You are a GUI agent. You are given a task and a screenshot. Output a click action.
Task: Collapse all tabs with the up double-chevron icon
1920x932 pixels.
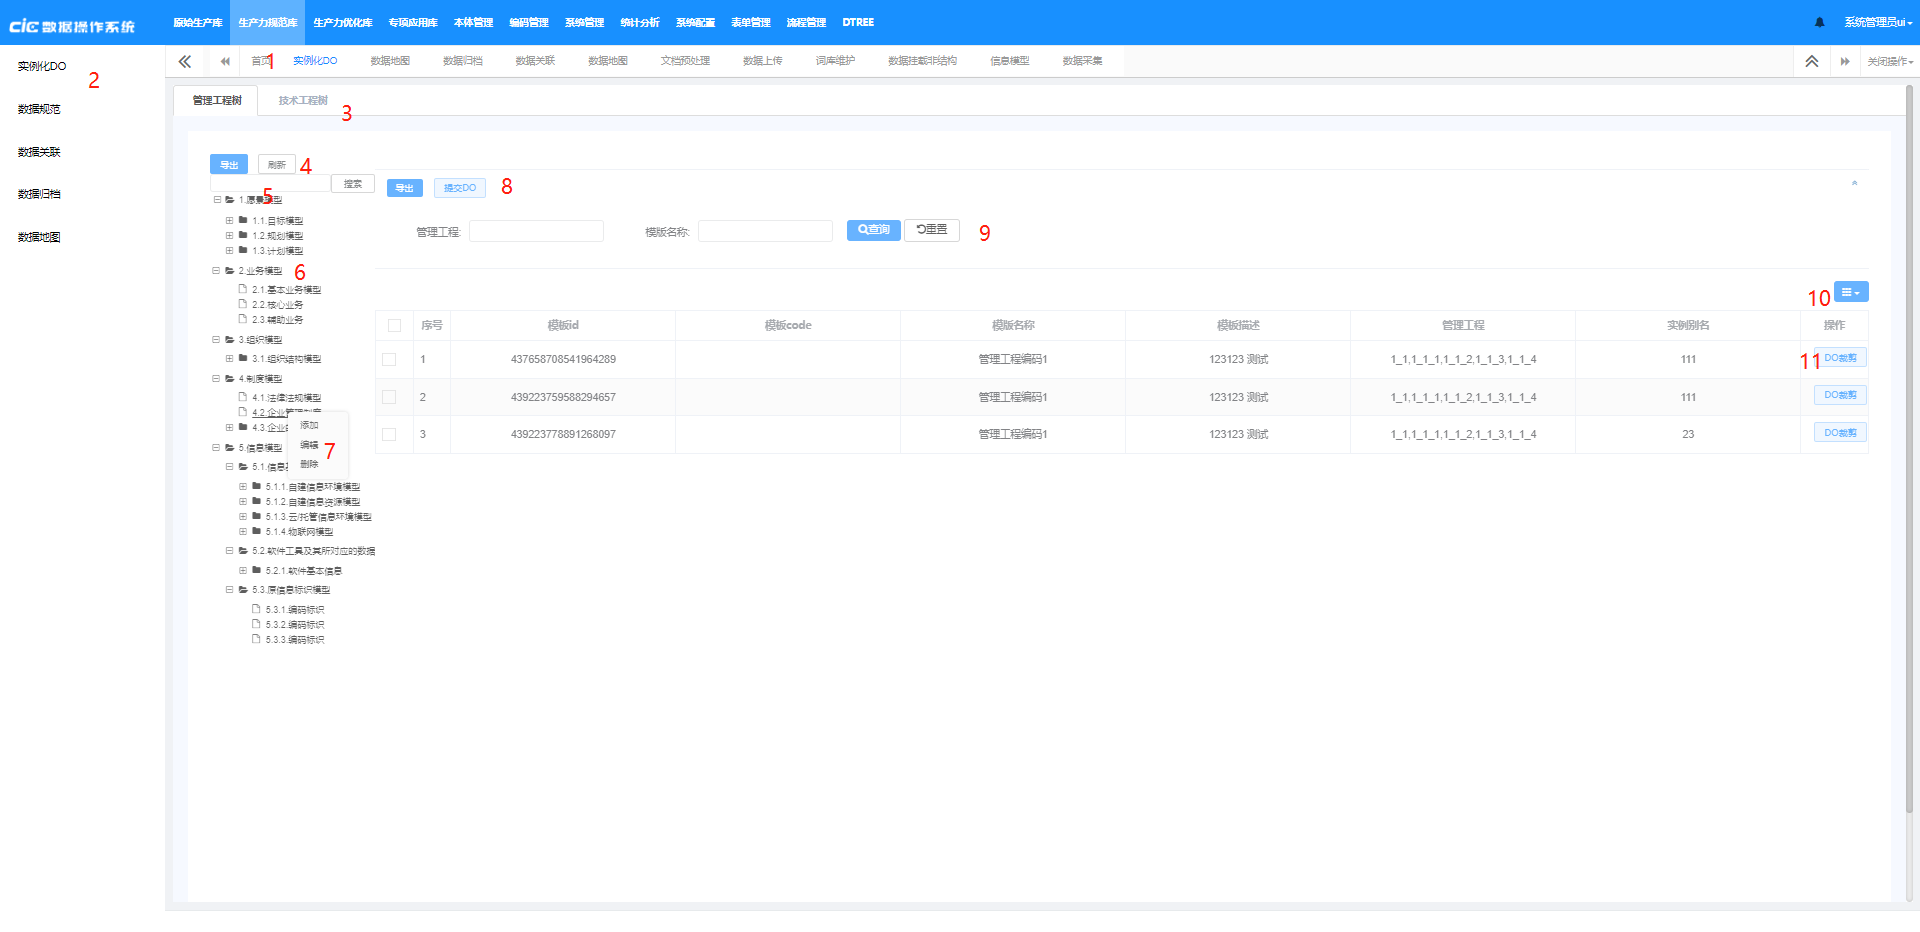click(1811, 61)
